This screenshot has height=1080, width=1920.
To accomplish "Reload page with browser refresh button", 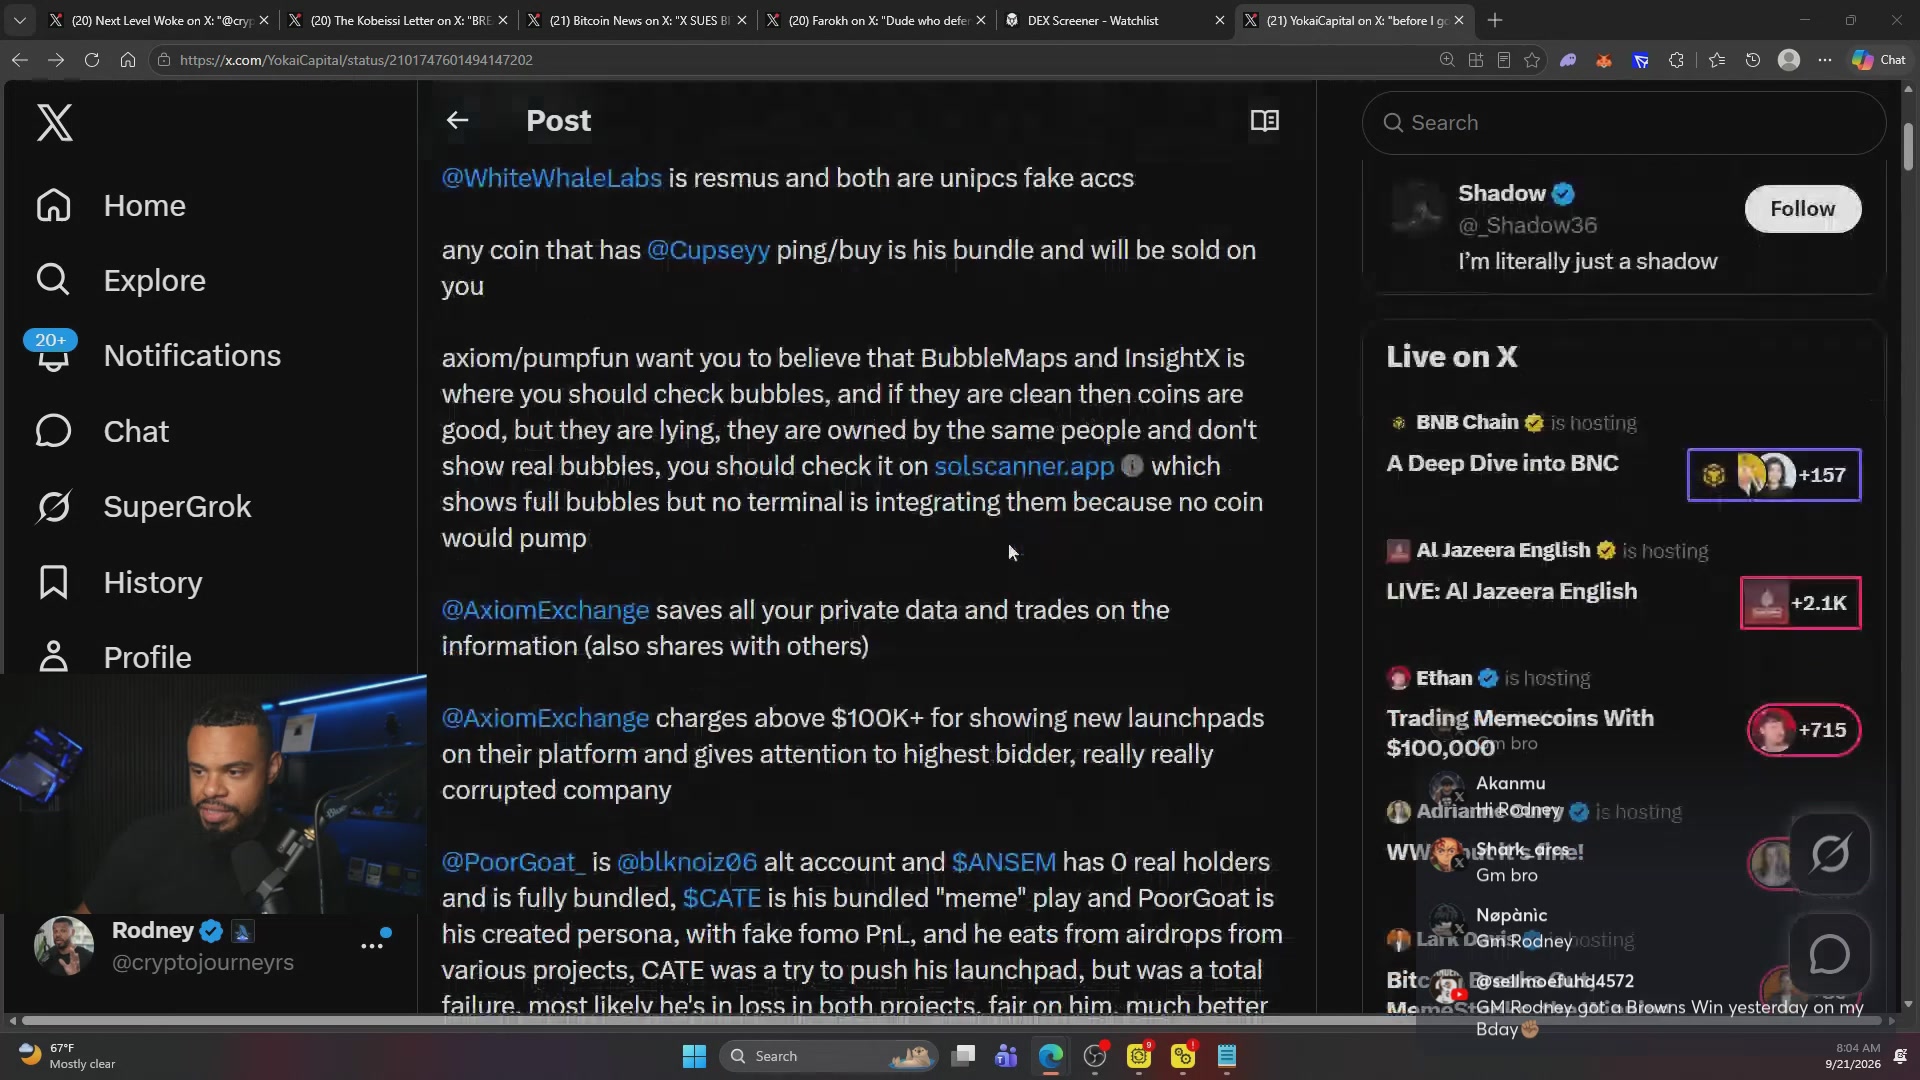I will coord(92,60).
